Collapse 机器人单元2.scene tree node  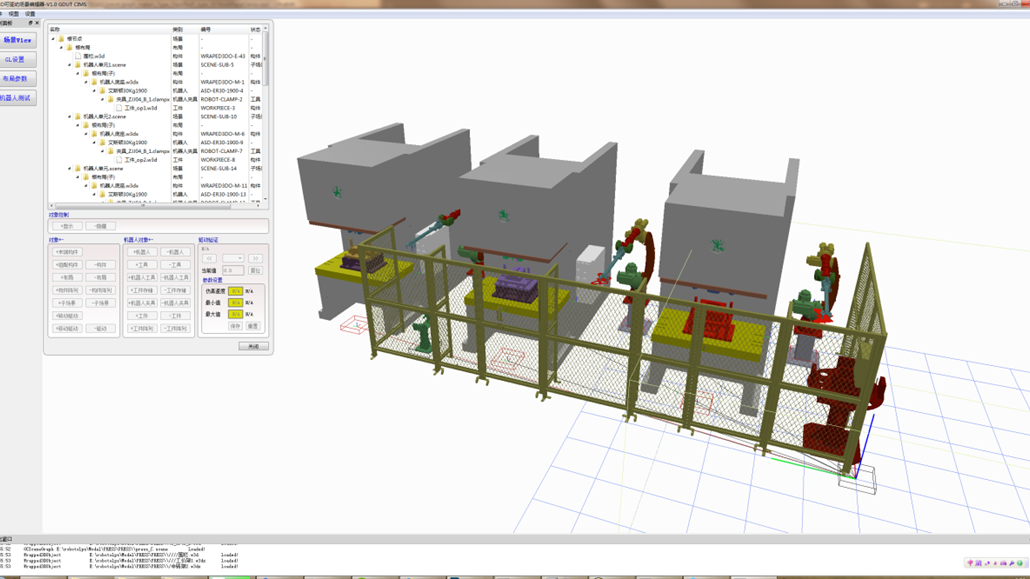(x=70, y=116)
